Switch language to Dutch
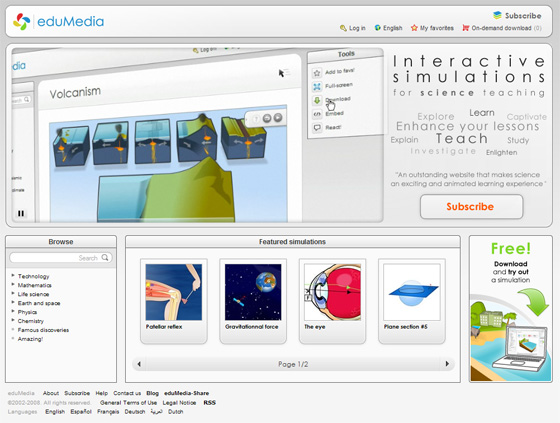 pyautogui.click(x=176, y=412)
